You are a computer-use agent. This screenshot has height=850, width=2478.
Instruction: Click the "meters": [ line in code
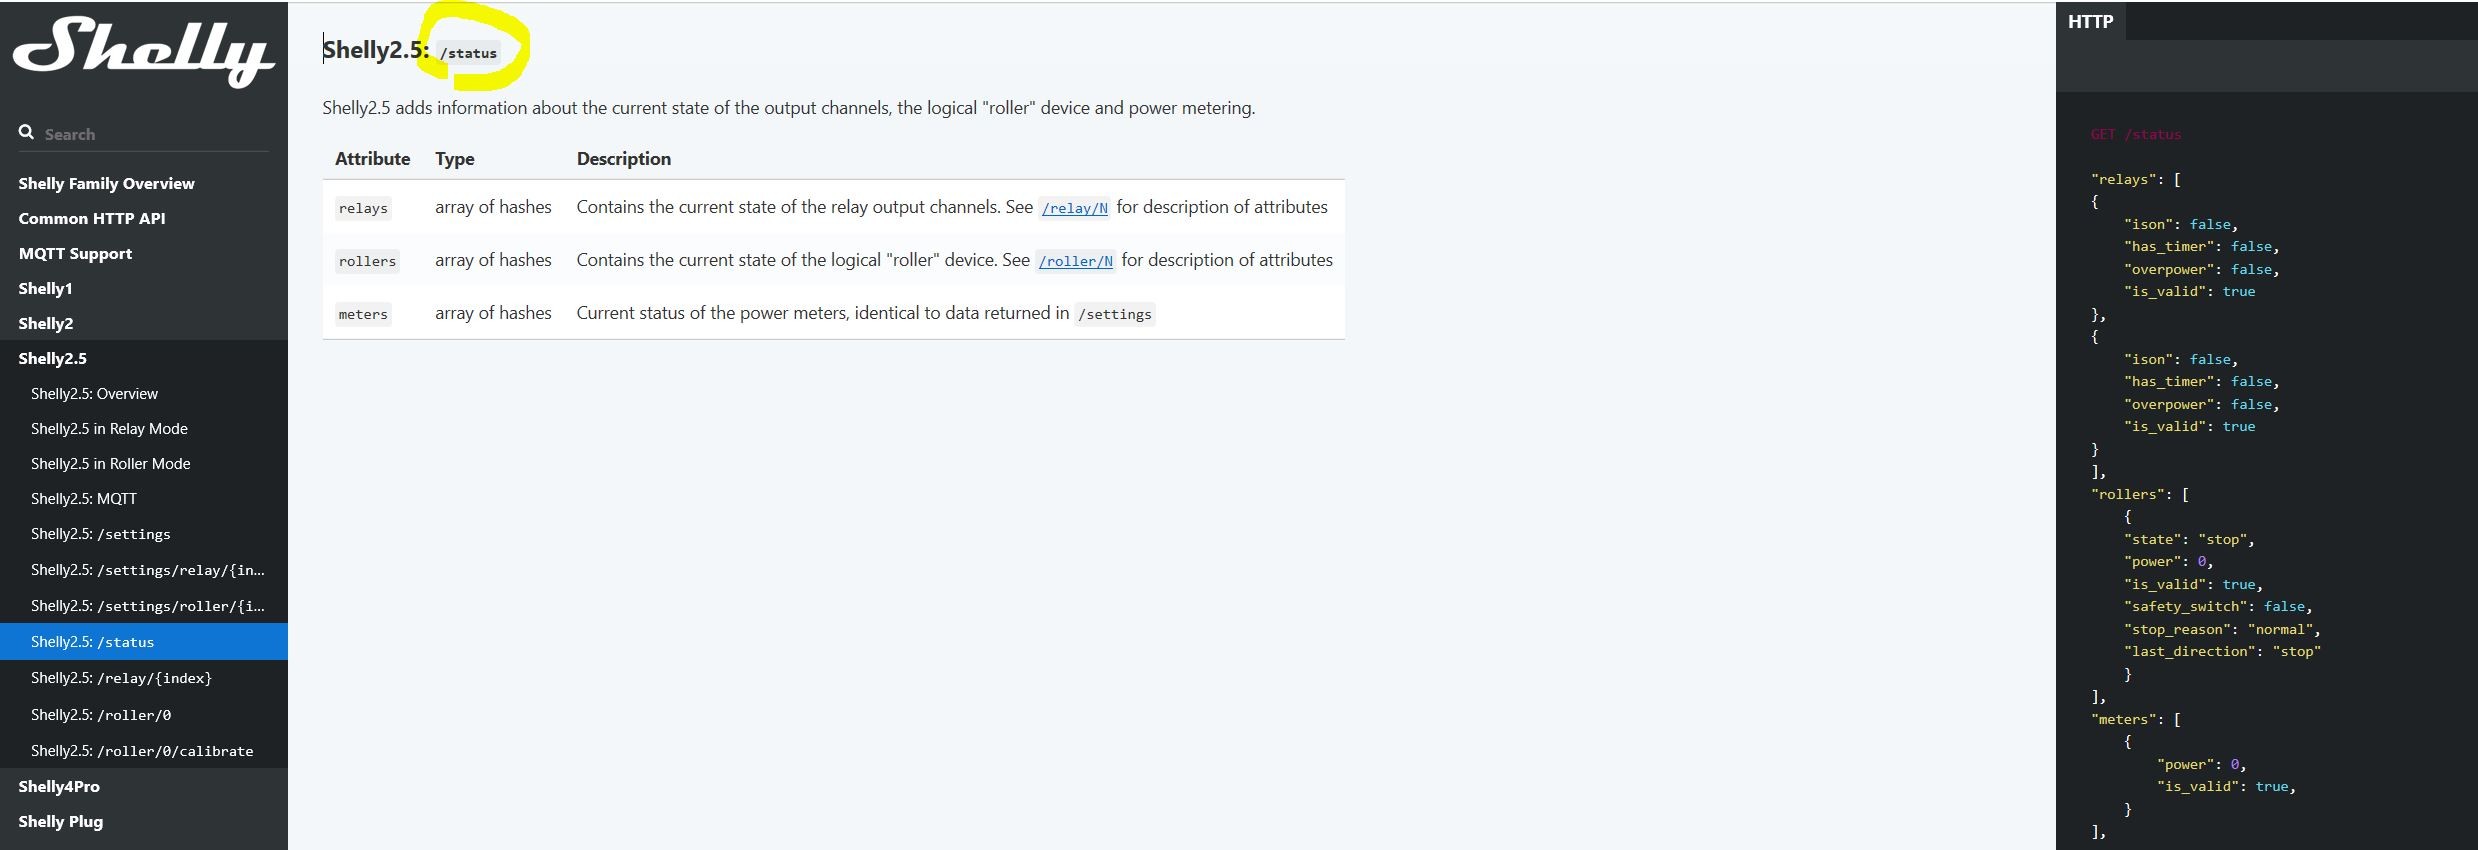pyautogui.click(x=2136, y=719)
